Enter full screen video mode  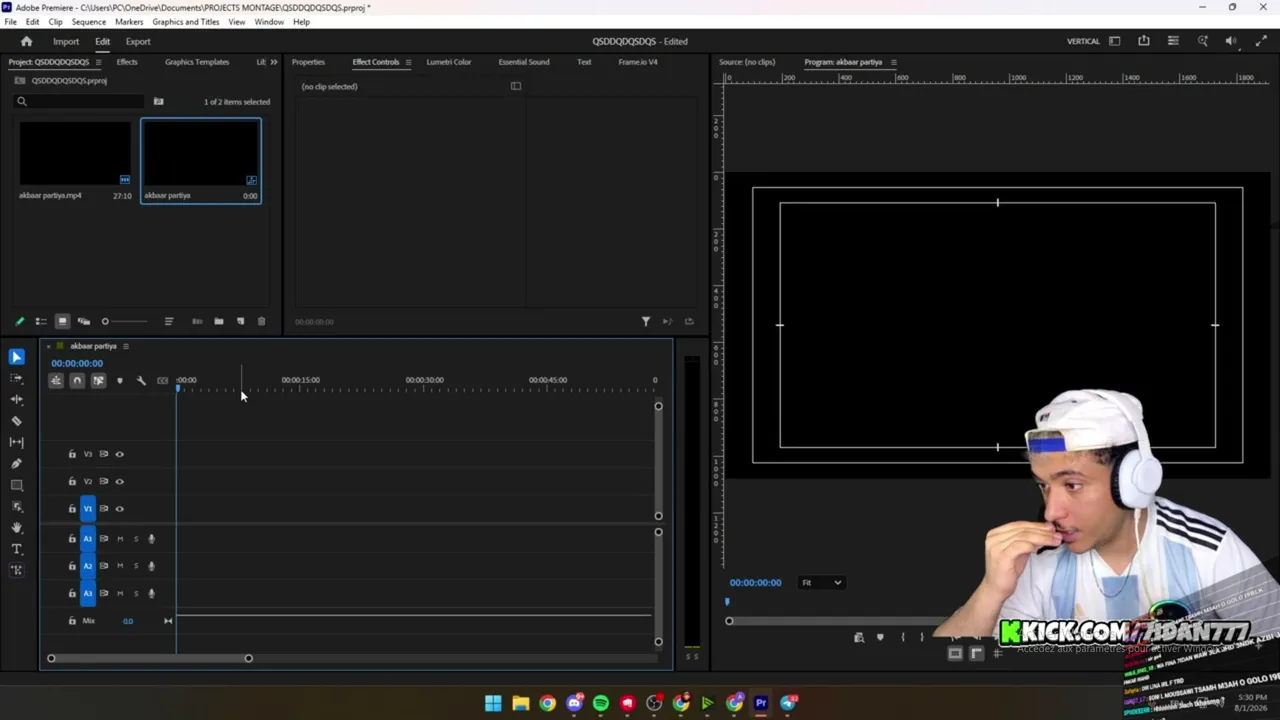[x=1259, y=41]
